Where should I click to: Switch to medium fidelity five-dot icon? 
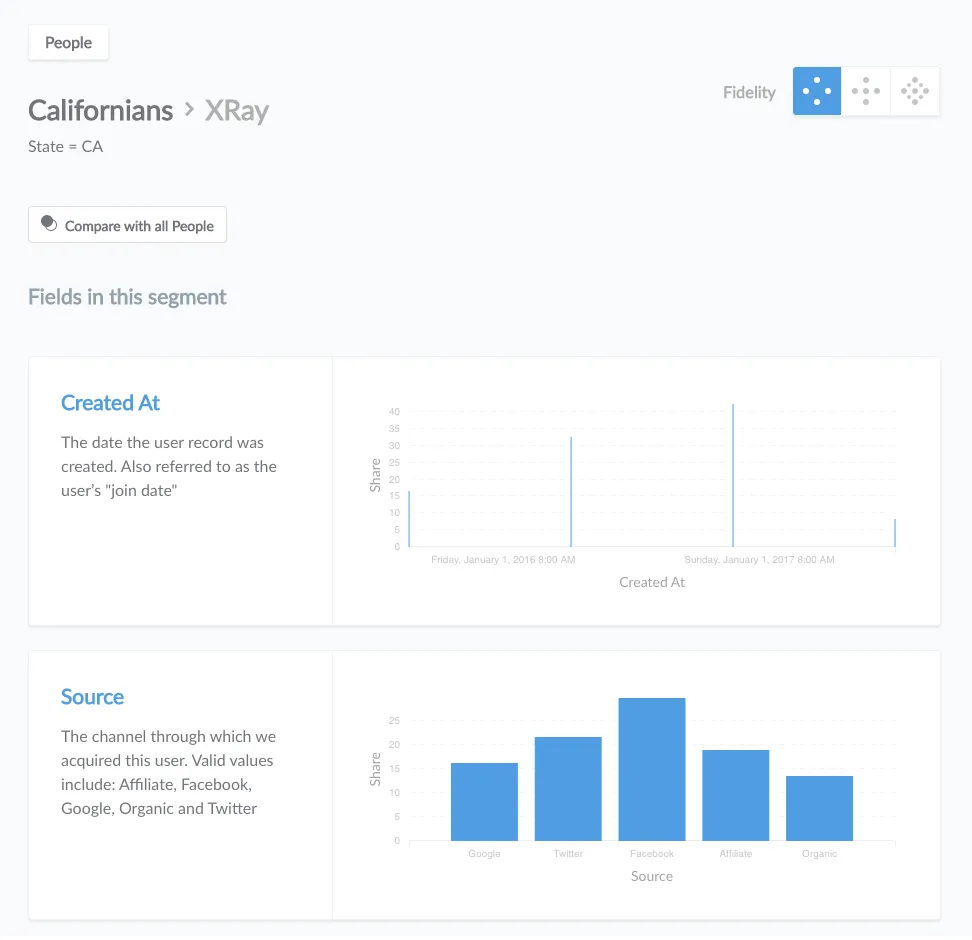[x=865, y=91]
